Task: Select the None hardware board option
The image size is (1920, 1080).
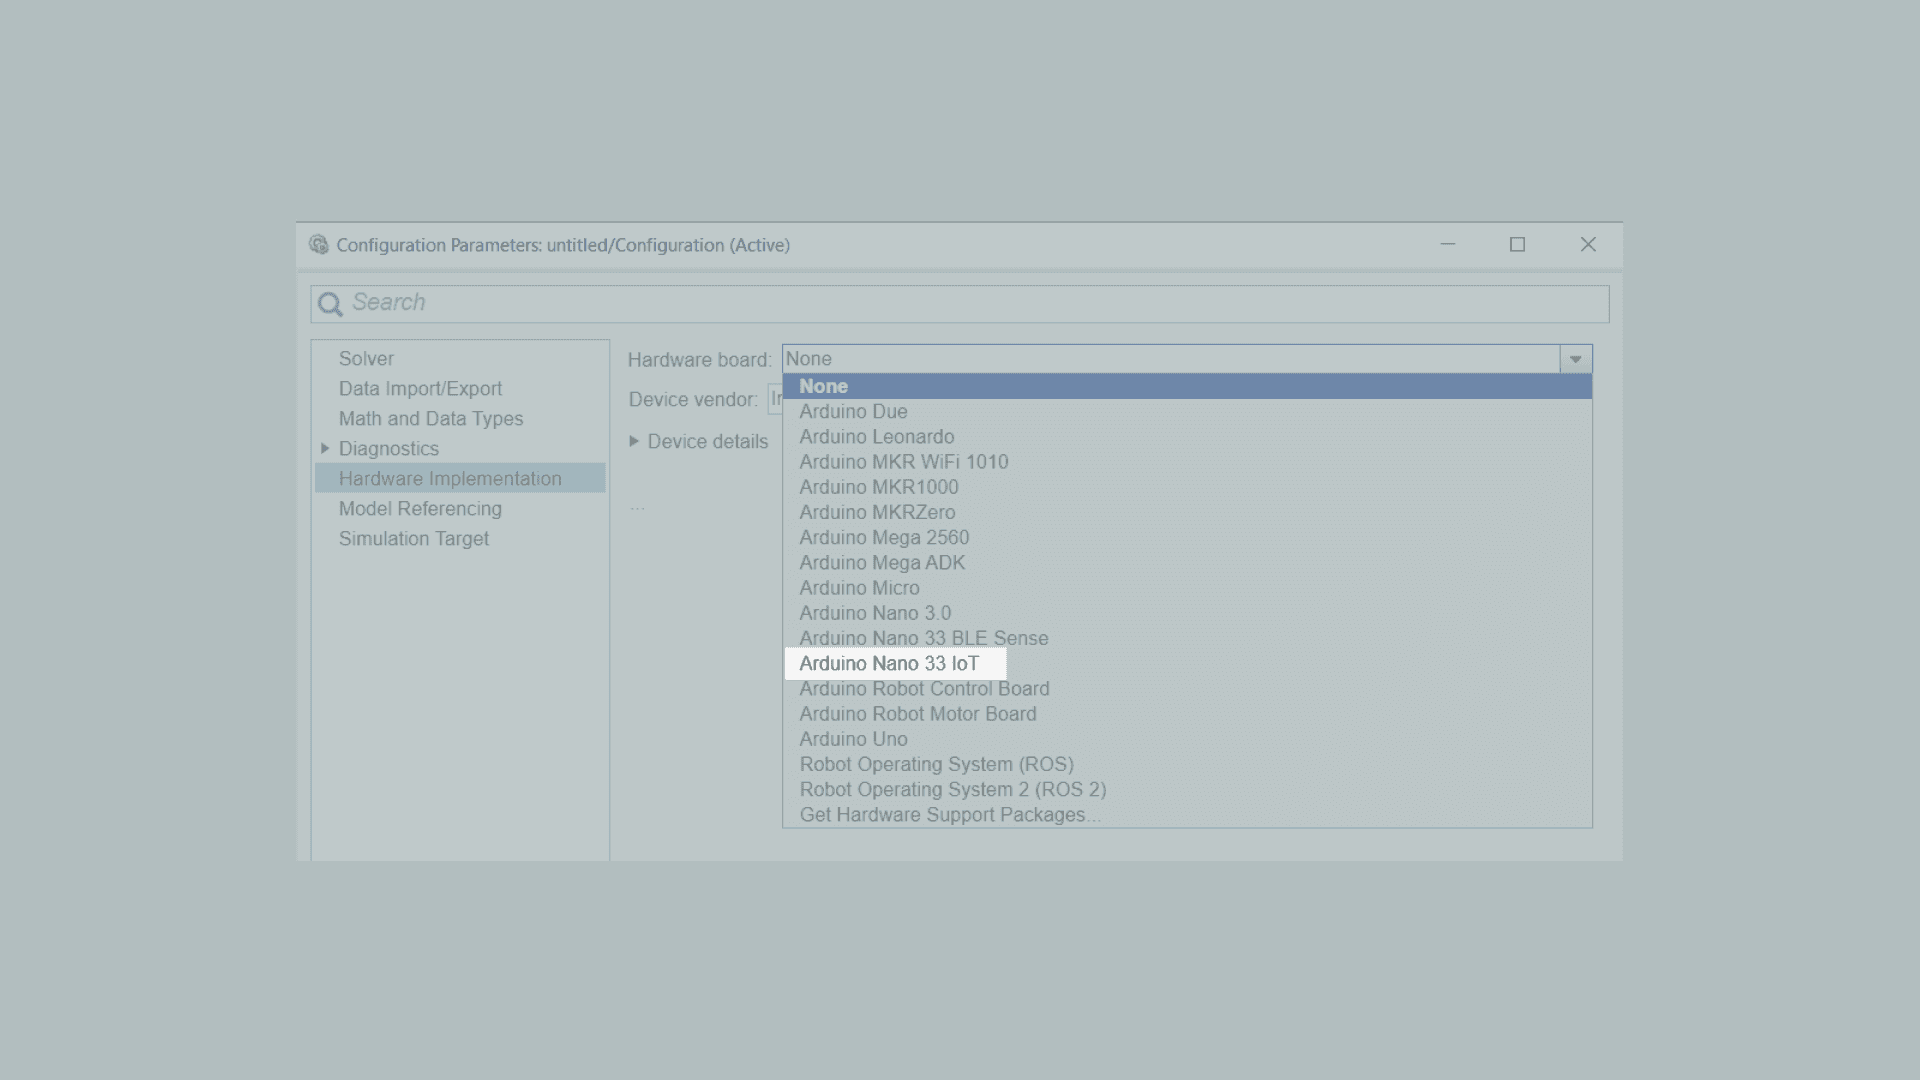Action: tap(823, 386)
